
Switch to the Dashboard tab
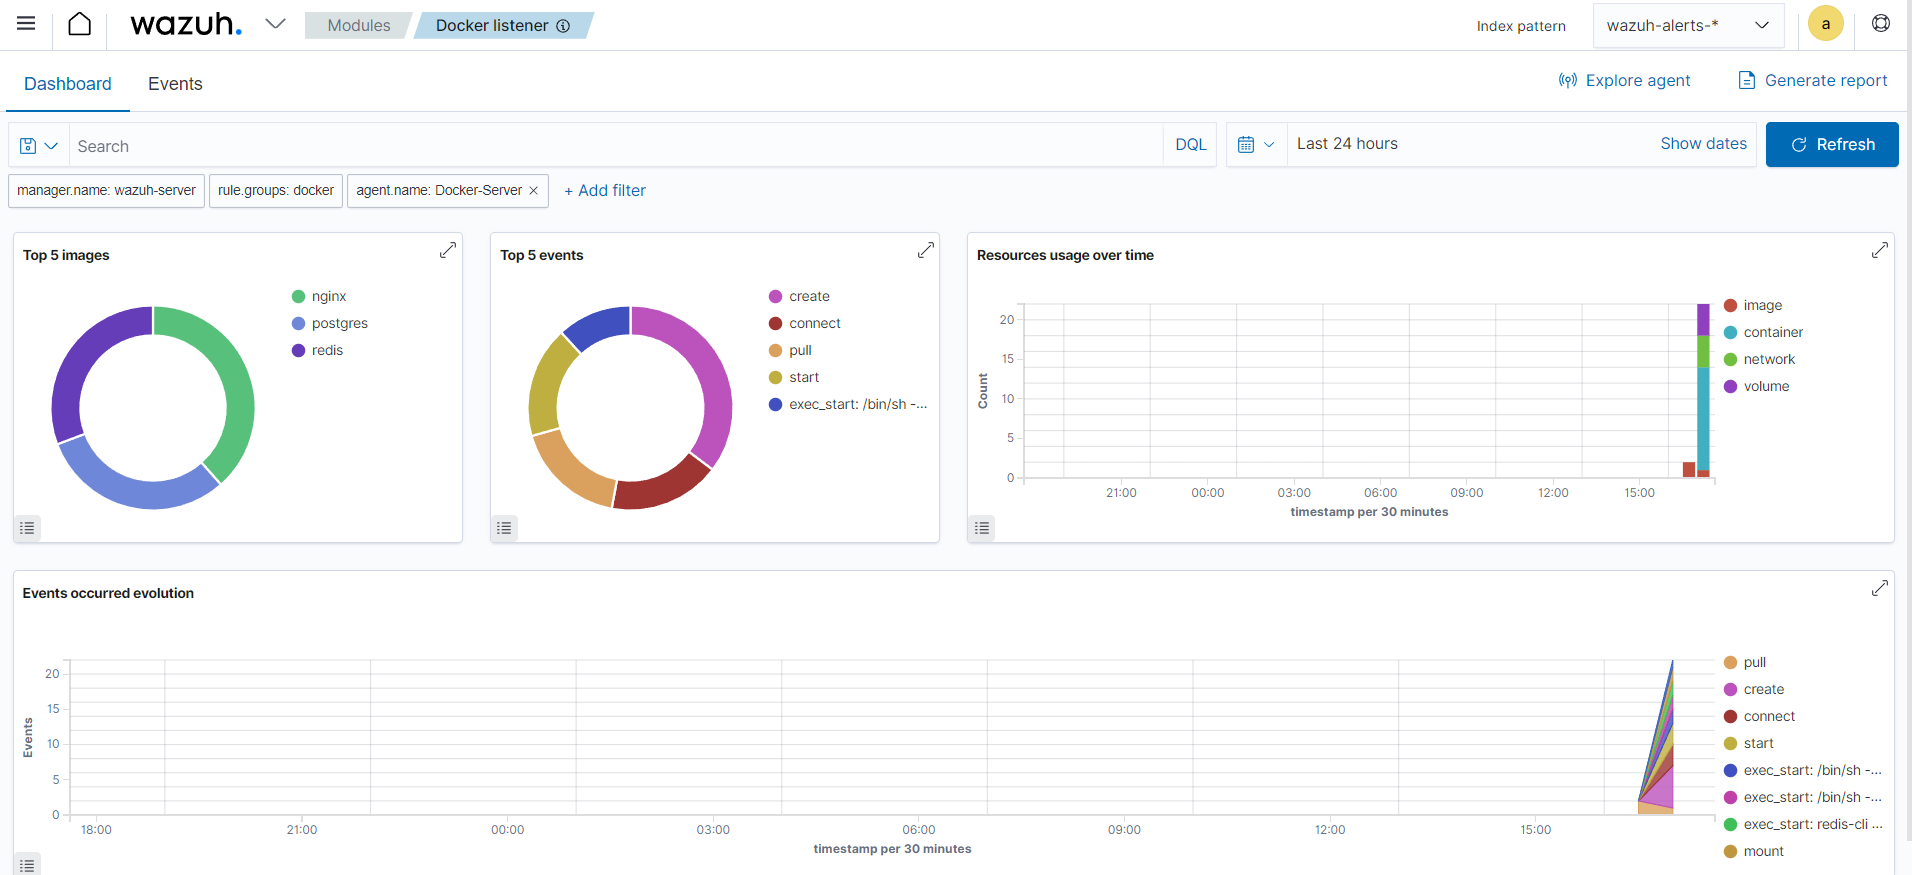tap(68, 84)
